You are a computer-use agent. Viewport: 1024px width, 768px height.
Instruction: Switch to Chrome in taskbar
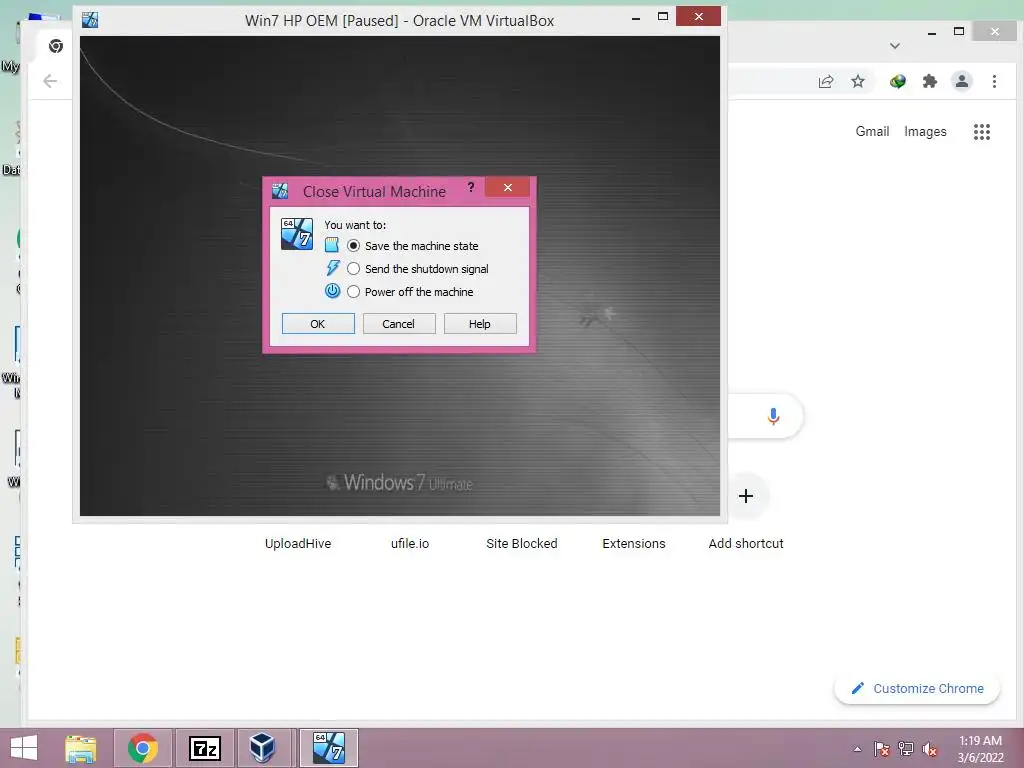coord(143,748)
